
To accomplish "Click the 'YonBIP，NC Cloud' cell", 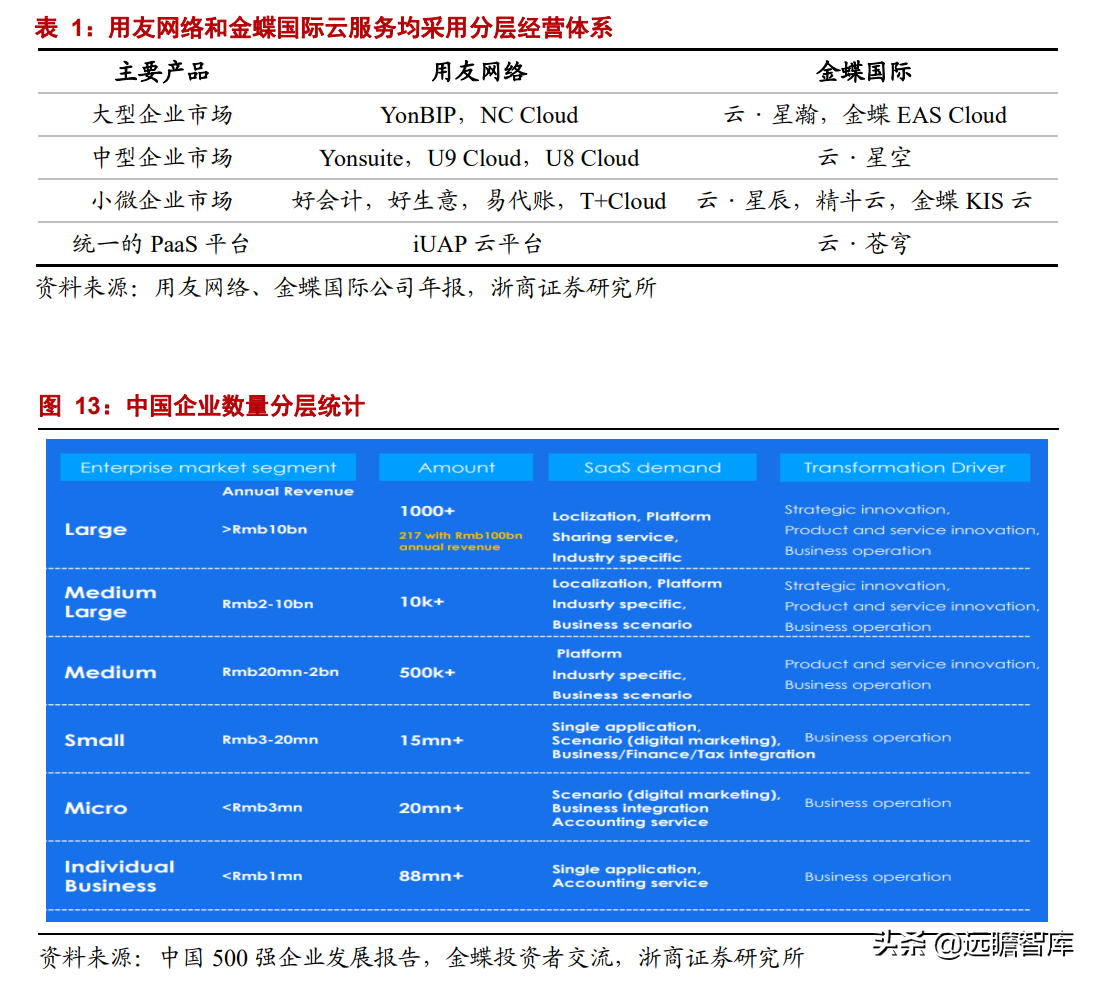I will point(479,115).
